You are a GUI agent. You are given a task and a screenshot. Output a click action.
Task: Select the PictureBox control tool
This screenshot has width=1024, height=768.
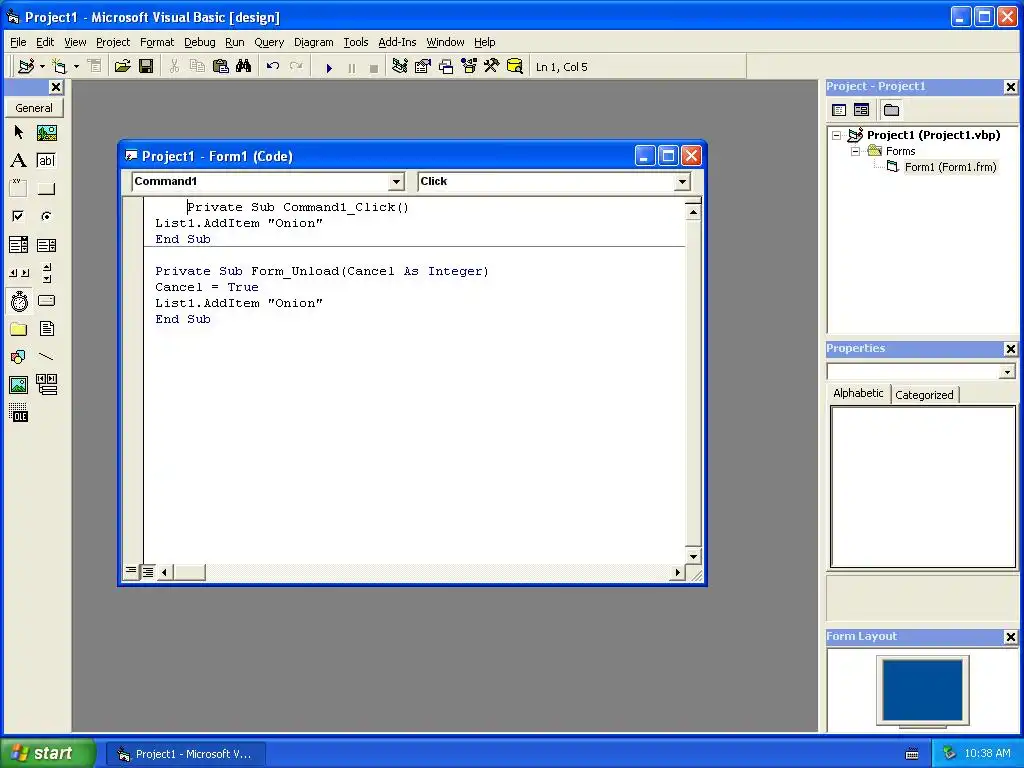[x=46, y=133]
